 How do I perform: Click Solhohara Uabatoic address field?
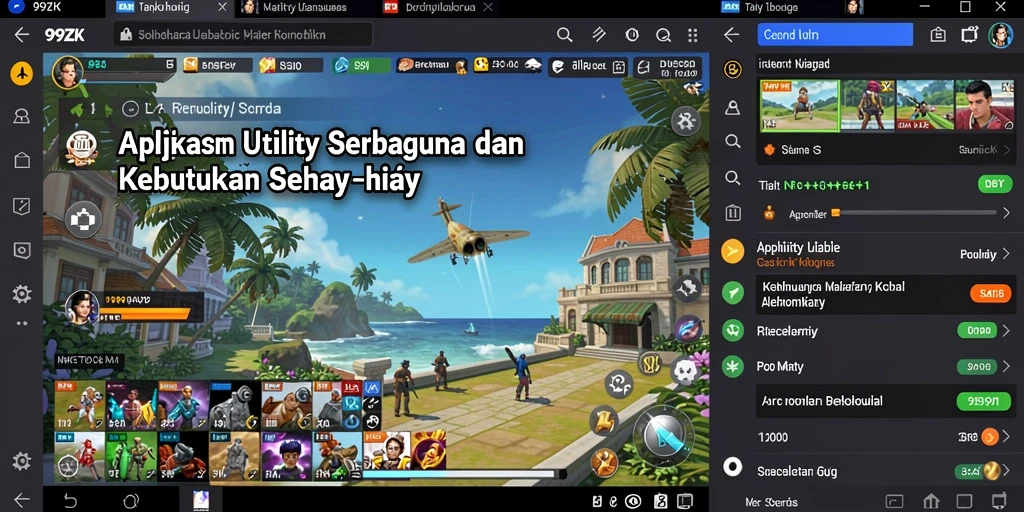pyautogui.click(x=243, y=35)
